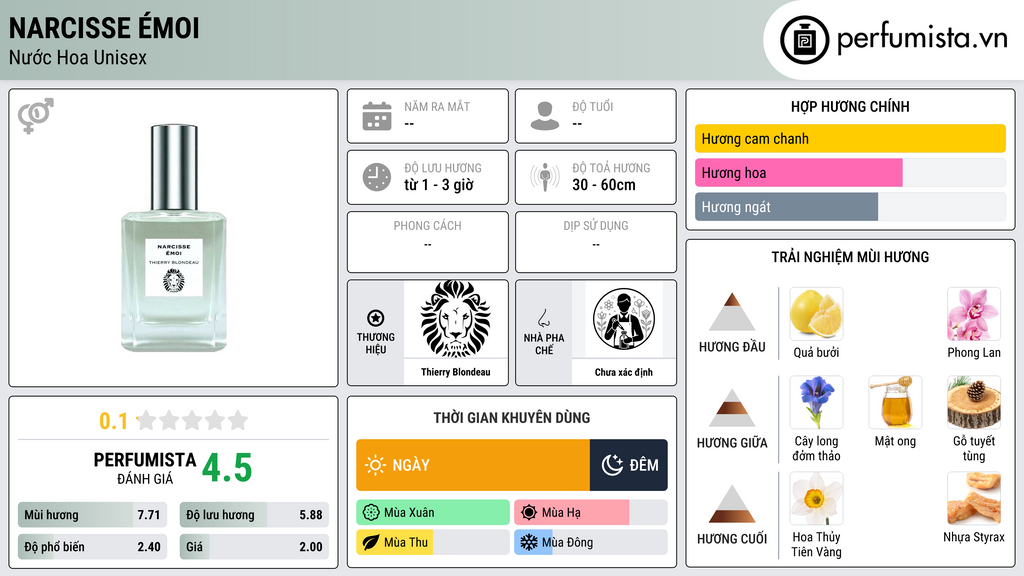Click the Thời gian khuyên dùng heading
1024x576 pixels.
tap(512, 417)
